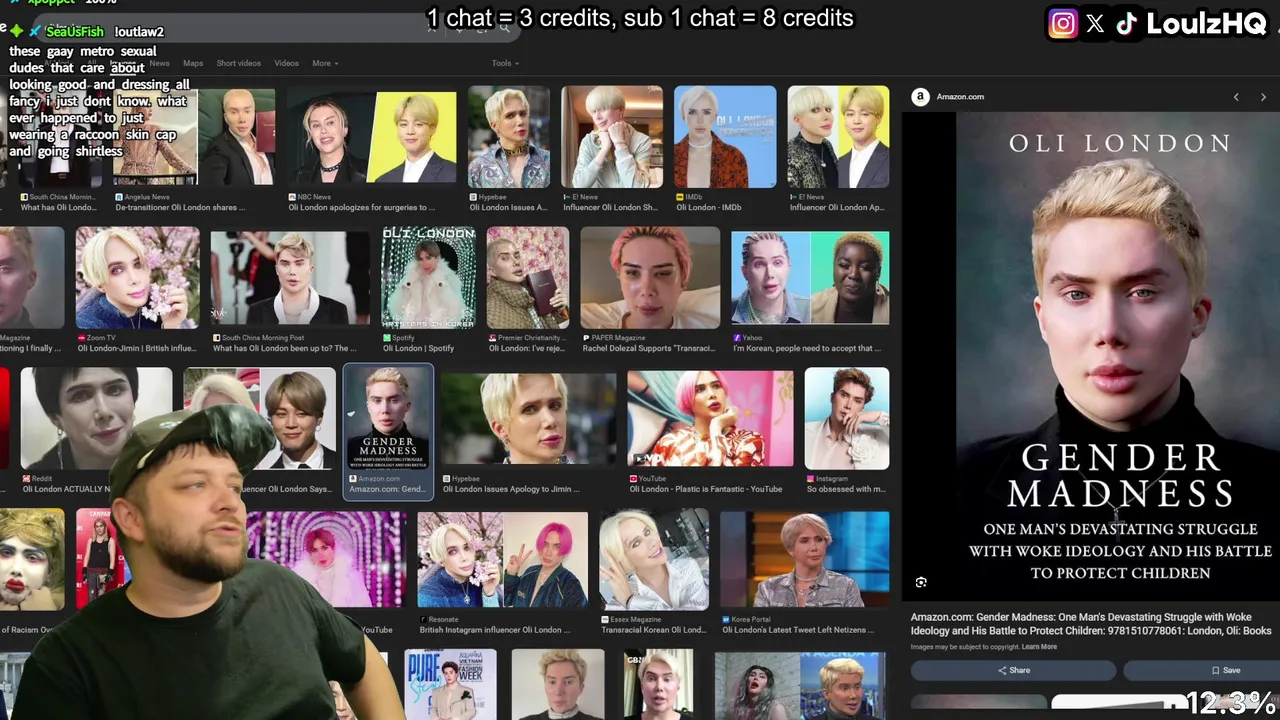Select the Instagram 'So obsessed' thumbnail
Image resolution: width=1280 pixels, height=720 pixels.
click(847, 418)
